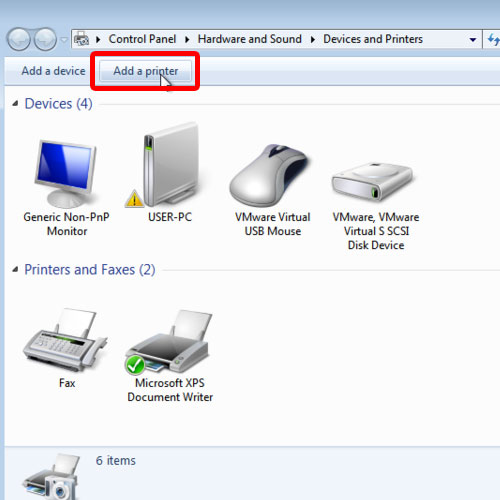
Task: Select the VMware Virtual S SCSI Disk Device
Action: [x=373, y=182]
